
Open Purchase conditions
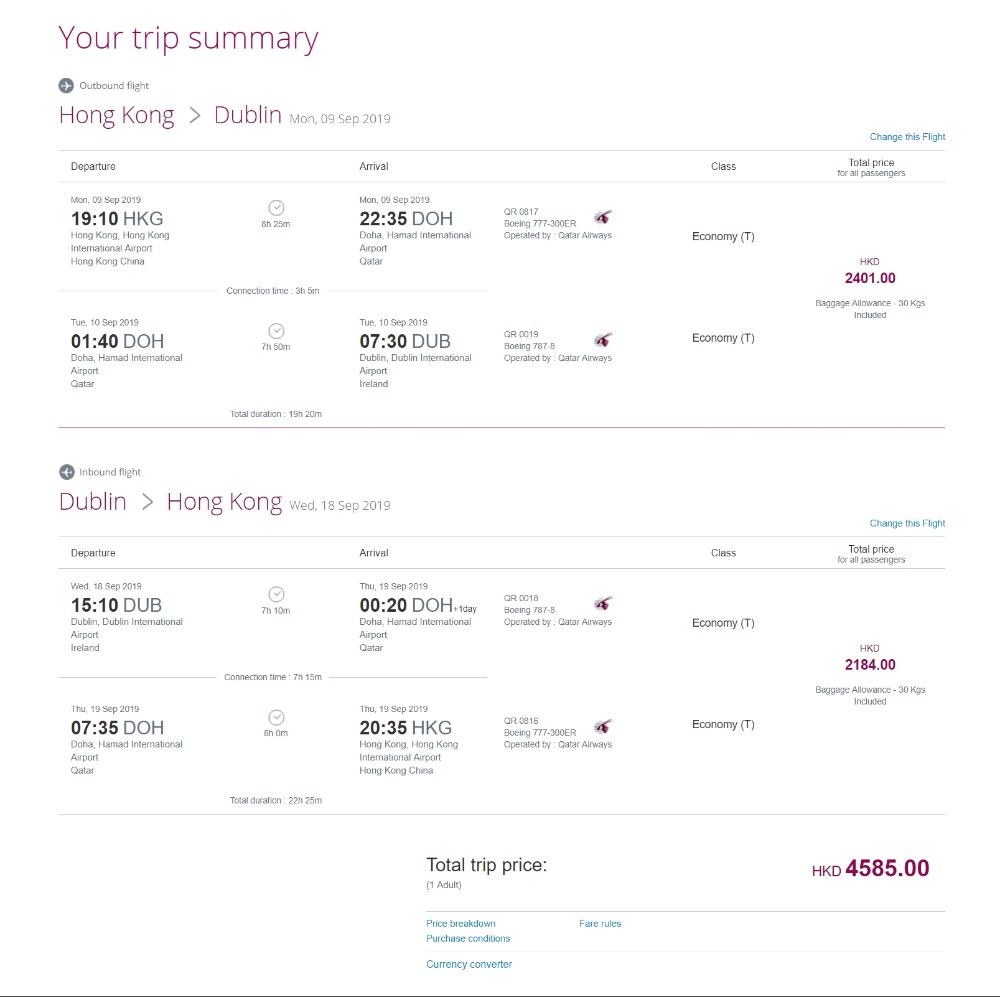coord(468,938)
